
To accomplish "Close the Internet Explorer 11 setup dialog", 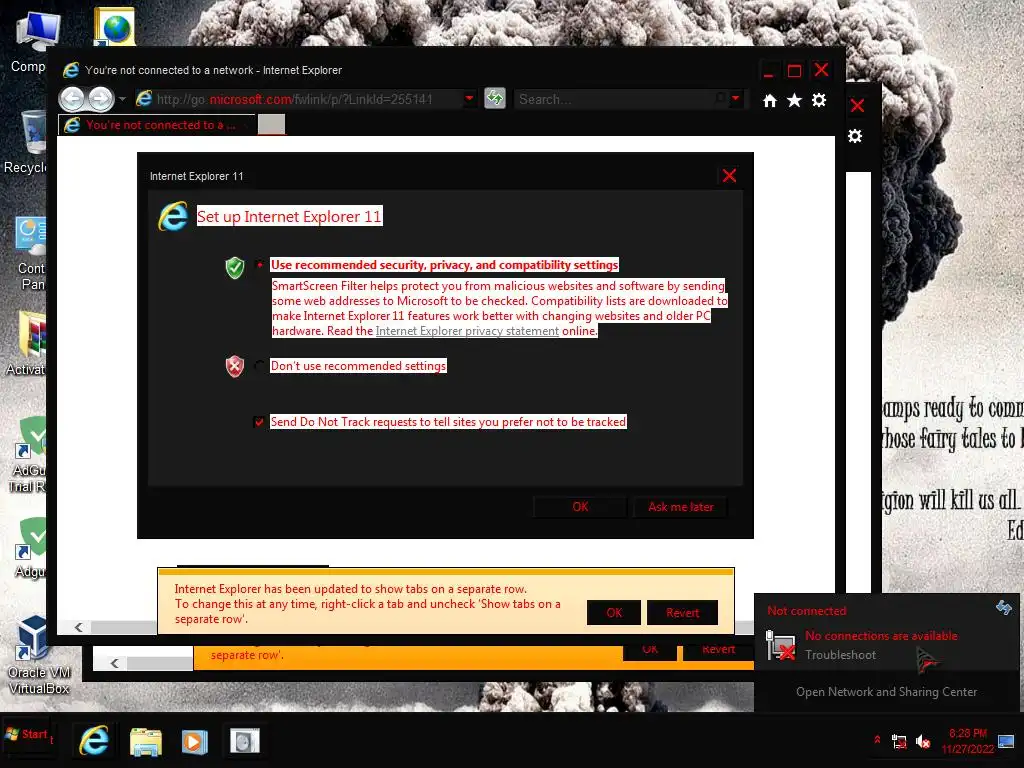I will click(729, 175).
